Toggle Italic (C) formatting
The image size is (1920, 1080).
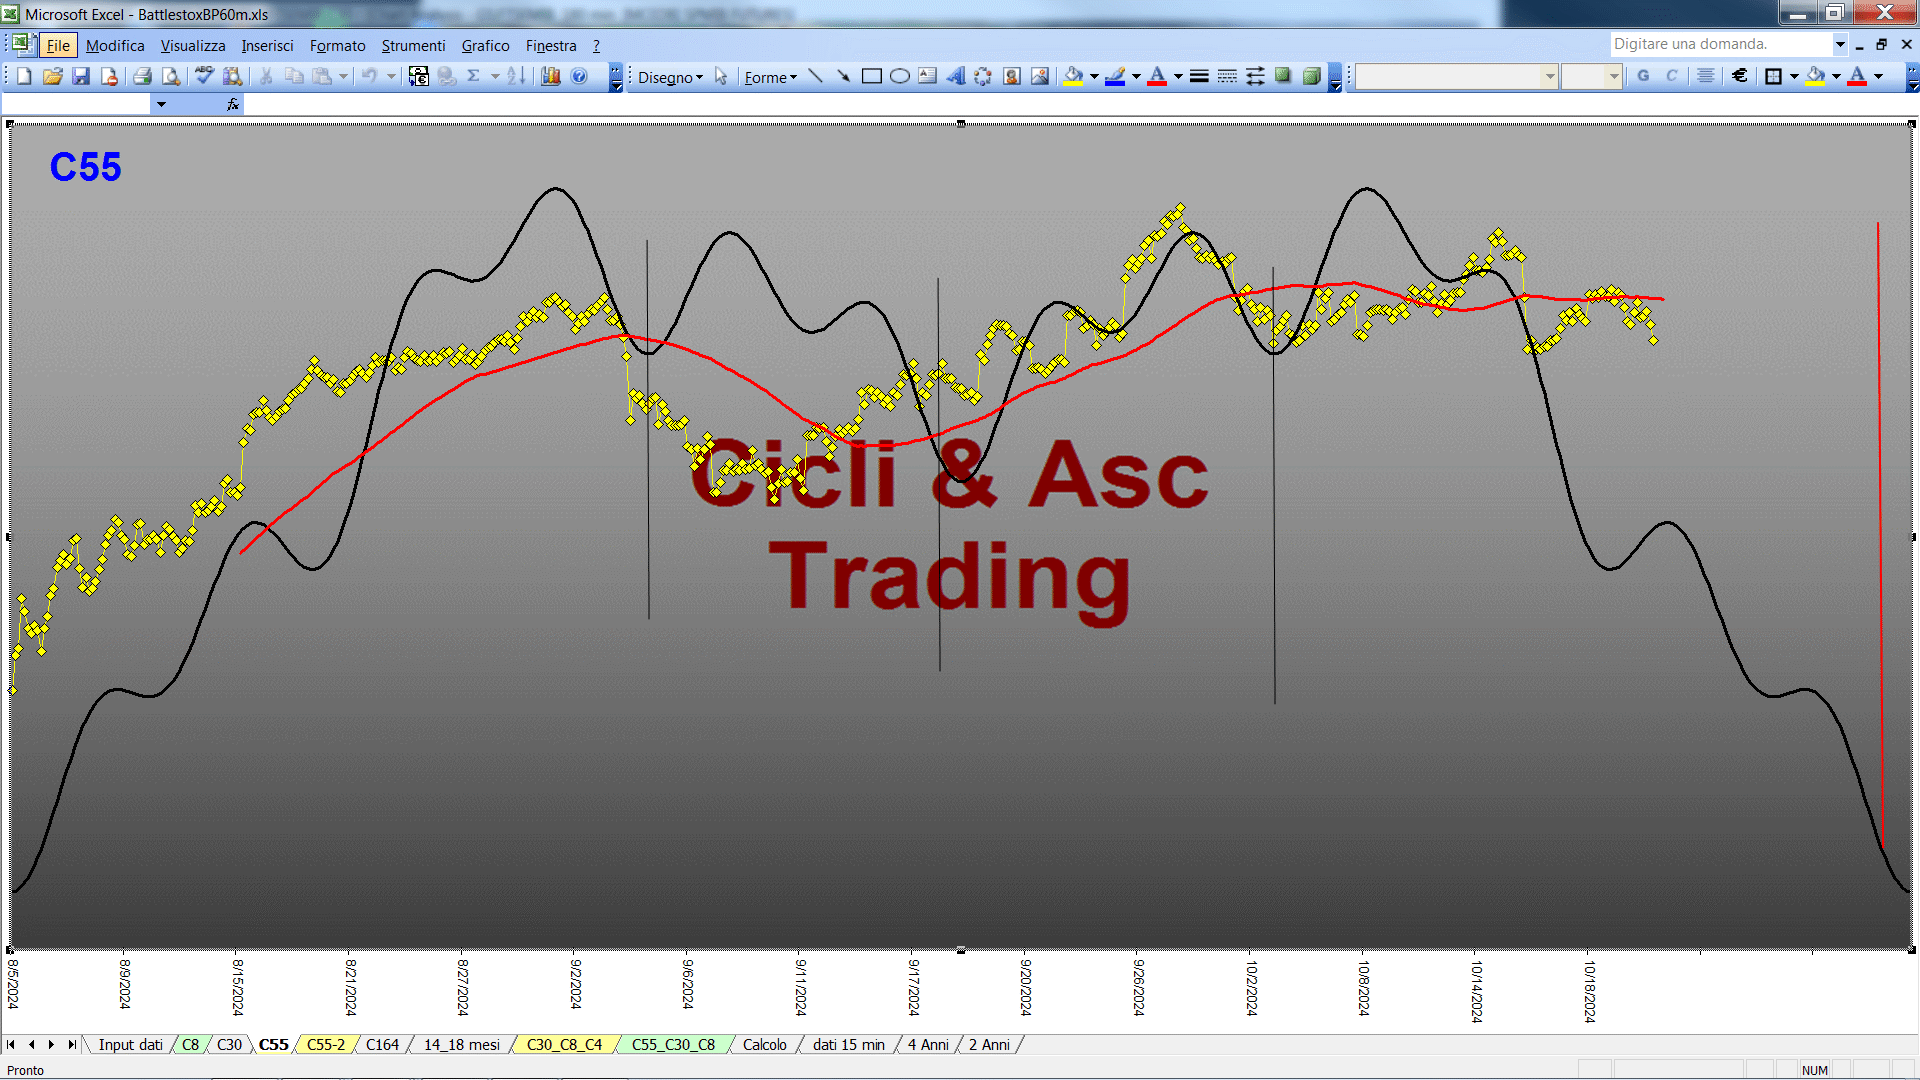click(1671, 76)
